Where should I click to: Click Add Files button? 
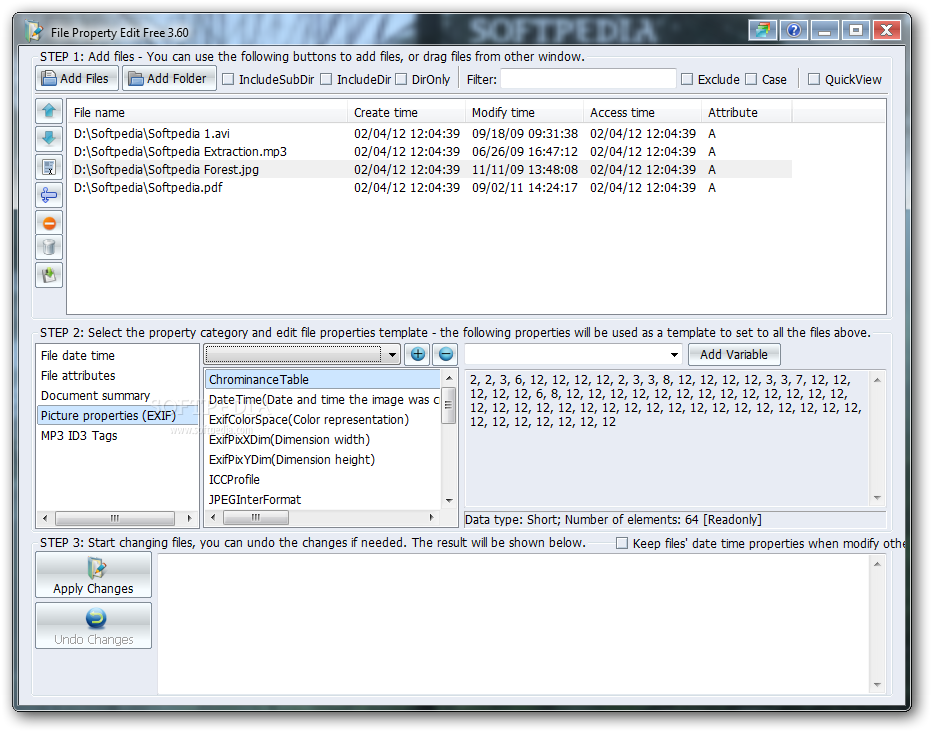pyautogui.click(x=77, y=78)
